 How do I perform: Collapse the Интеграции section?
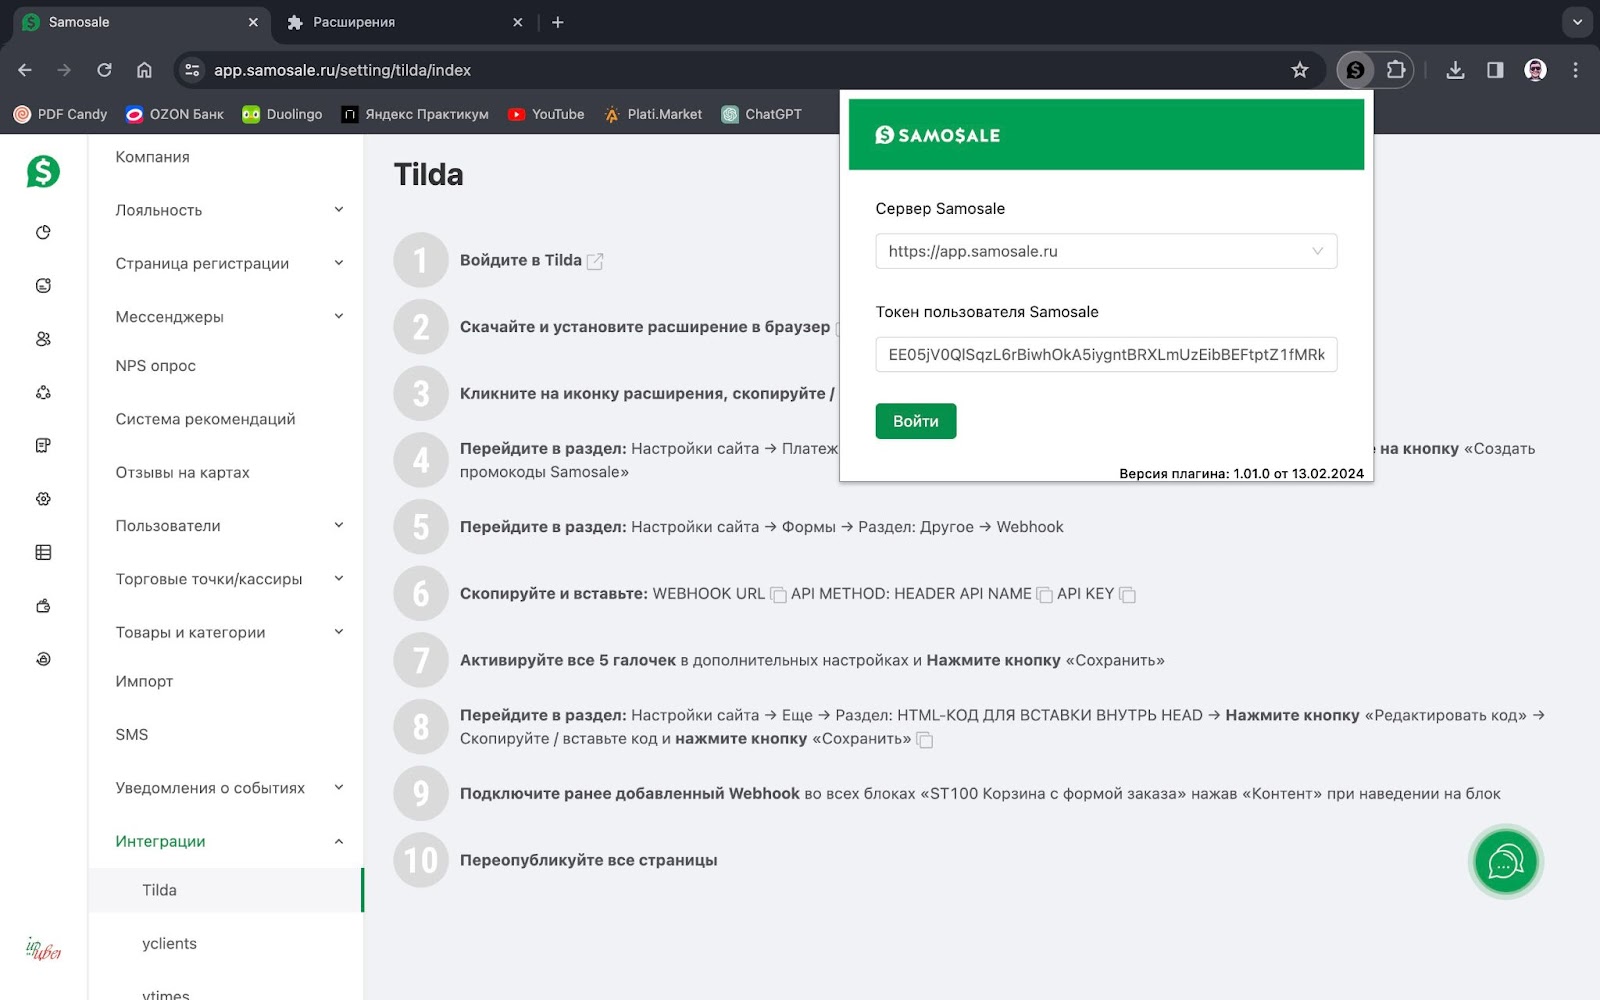pyautogui.click(x=339, y=841)
